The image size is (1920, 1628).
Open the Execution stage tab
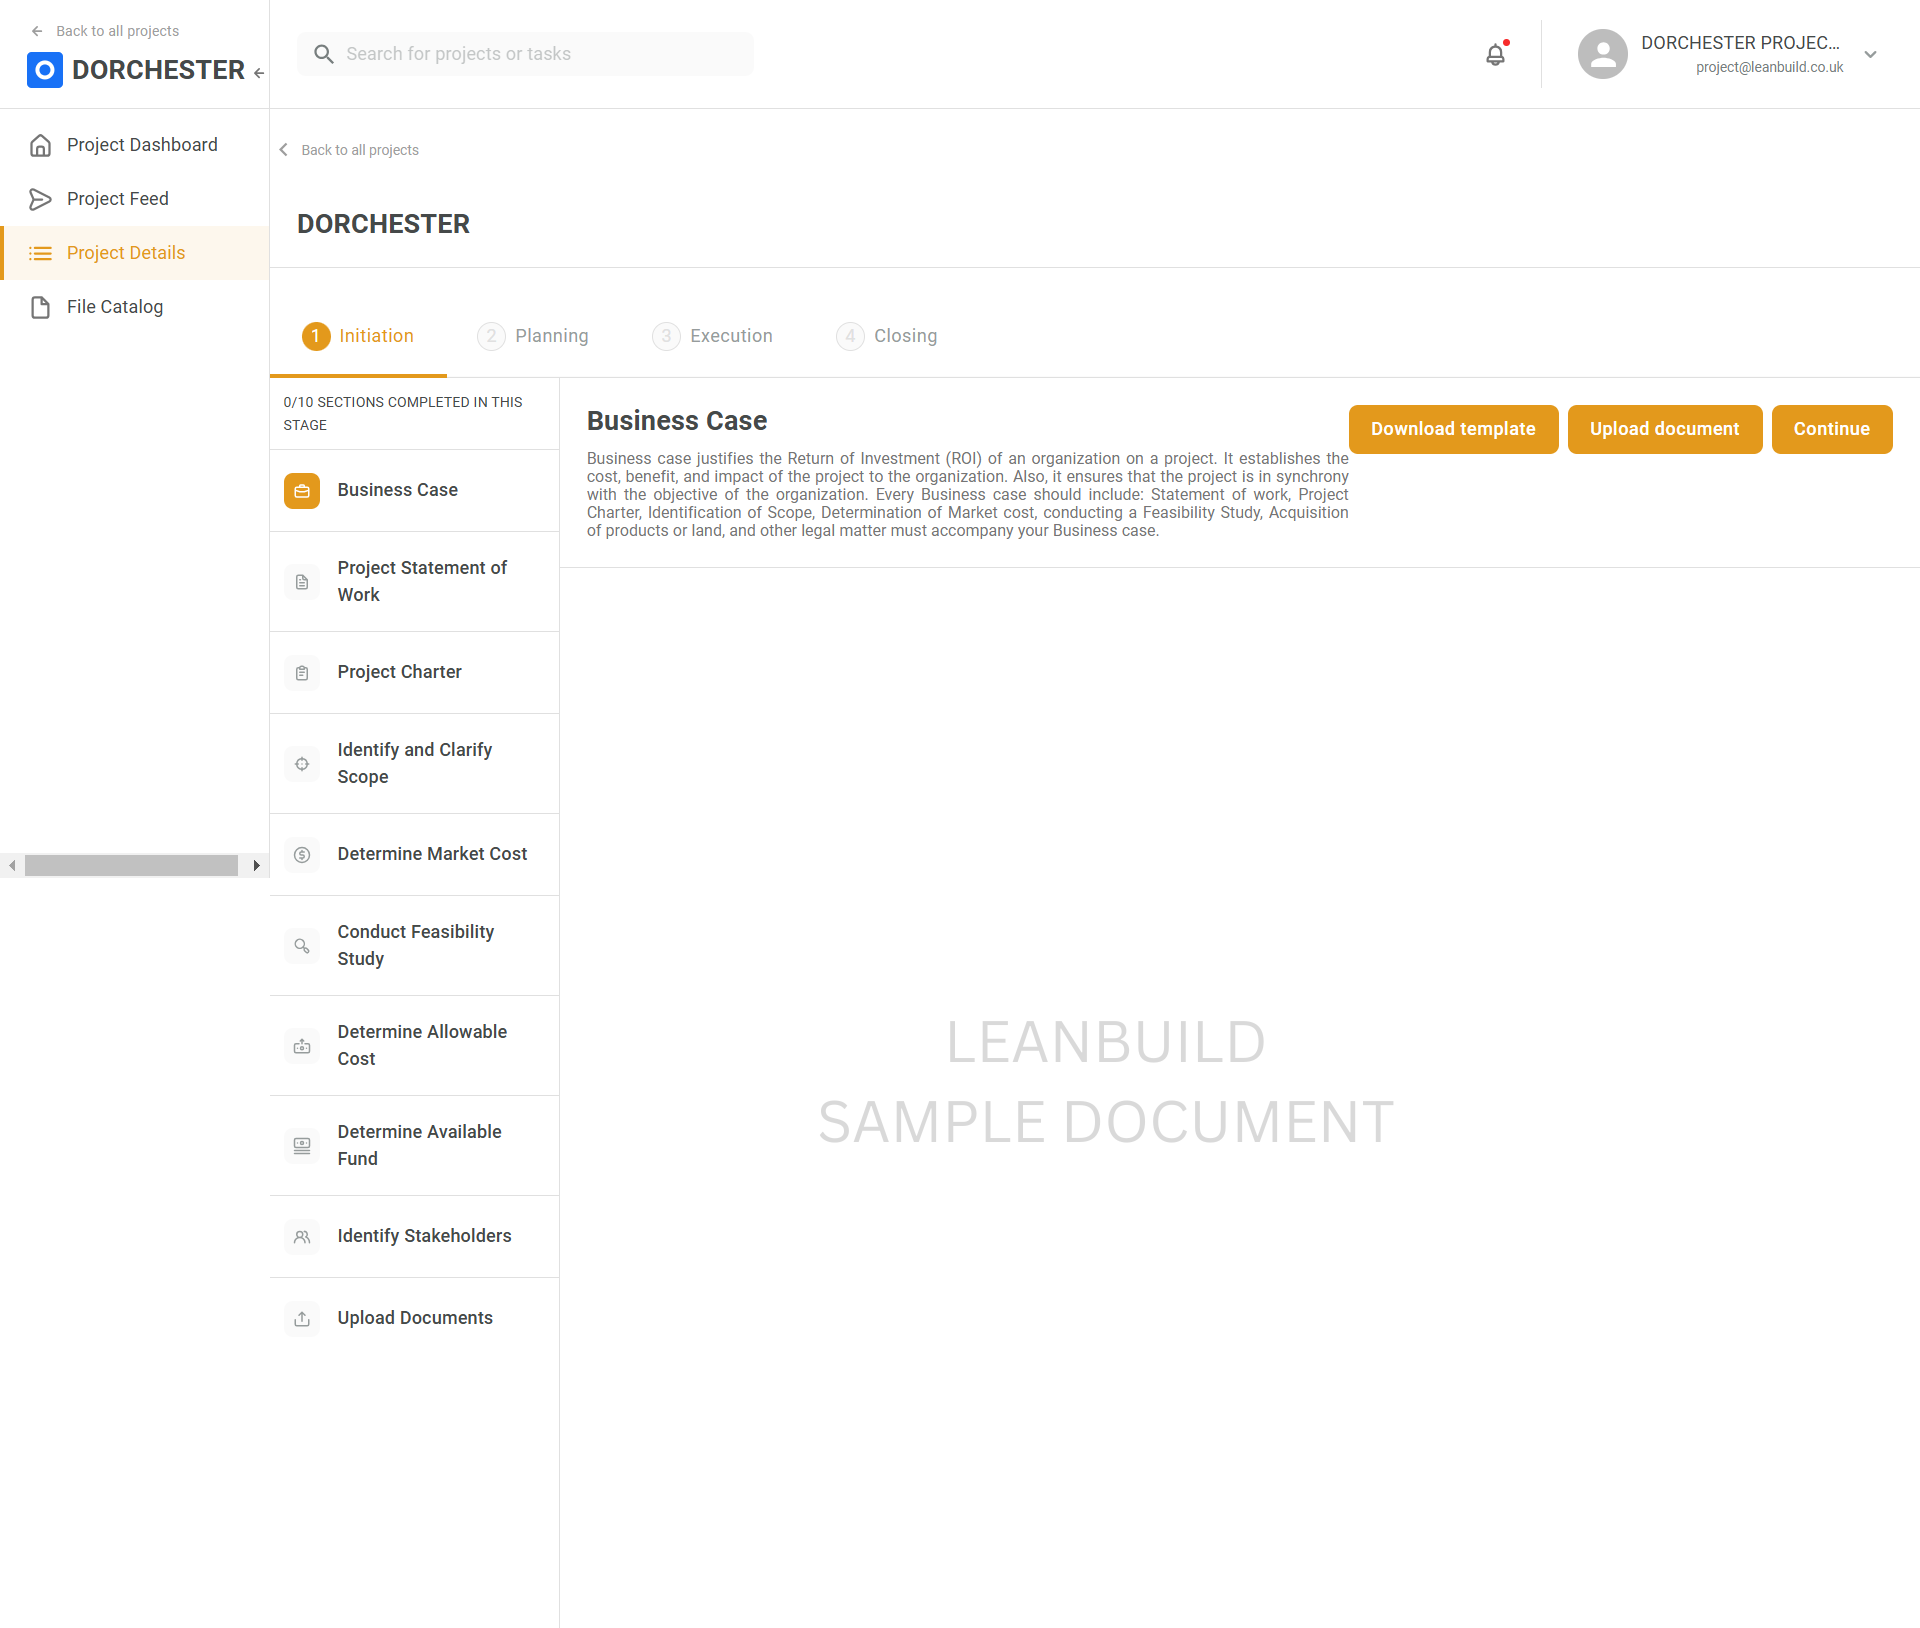coord(712,336)
